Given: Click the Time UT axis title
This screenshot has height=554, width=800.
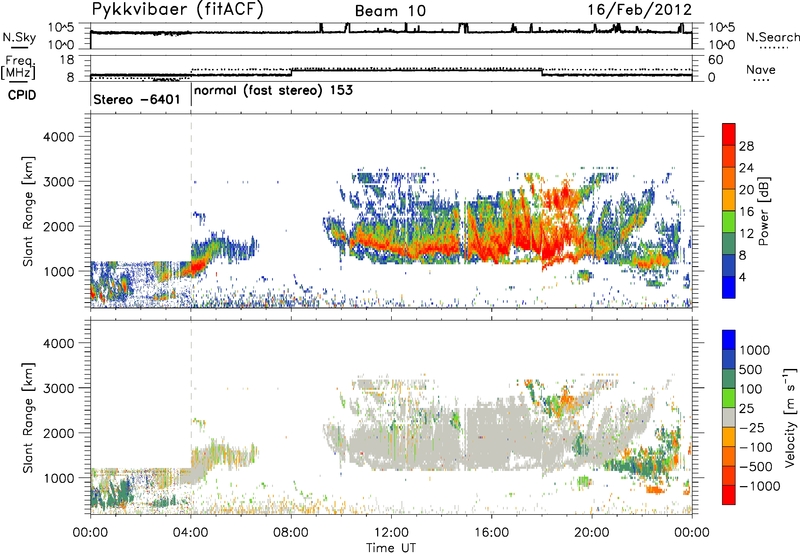Looking at the screenshot, I should pos(391,548).
